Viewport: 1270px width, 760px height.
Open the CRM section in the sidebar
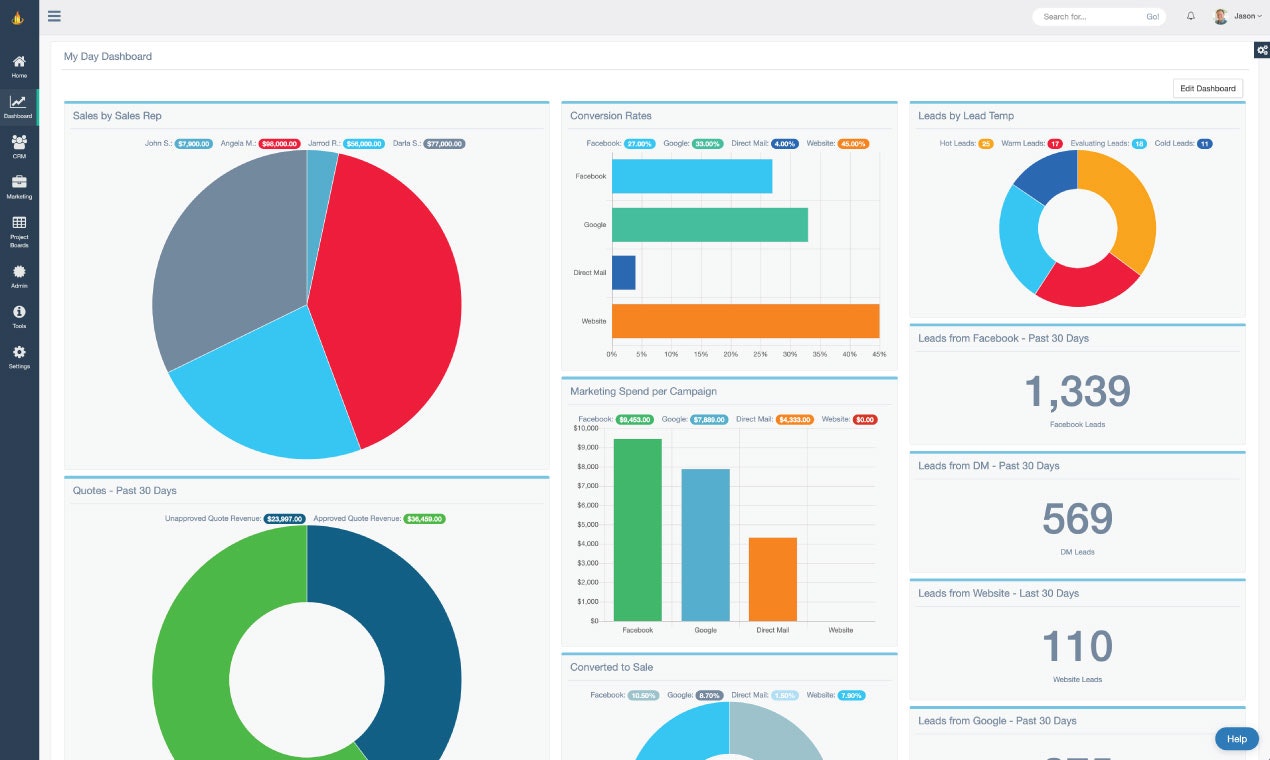pos(19,148)
